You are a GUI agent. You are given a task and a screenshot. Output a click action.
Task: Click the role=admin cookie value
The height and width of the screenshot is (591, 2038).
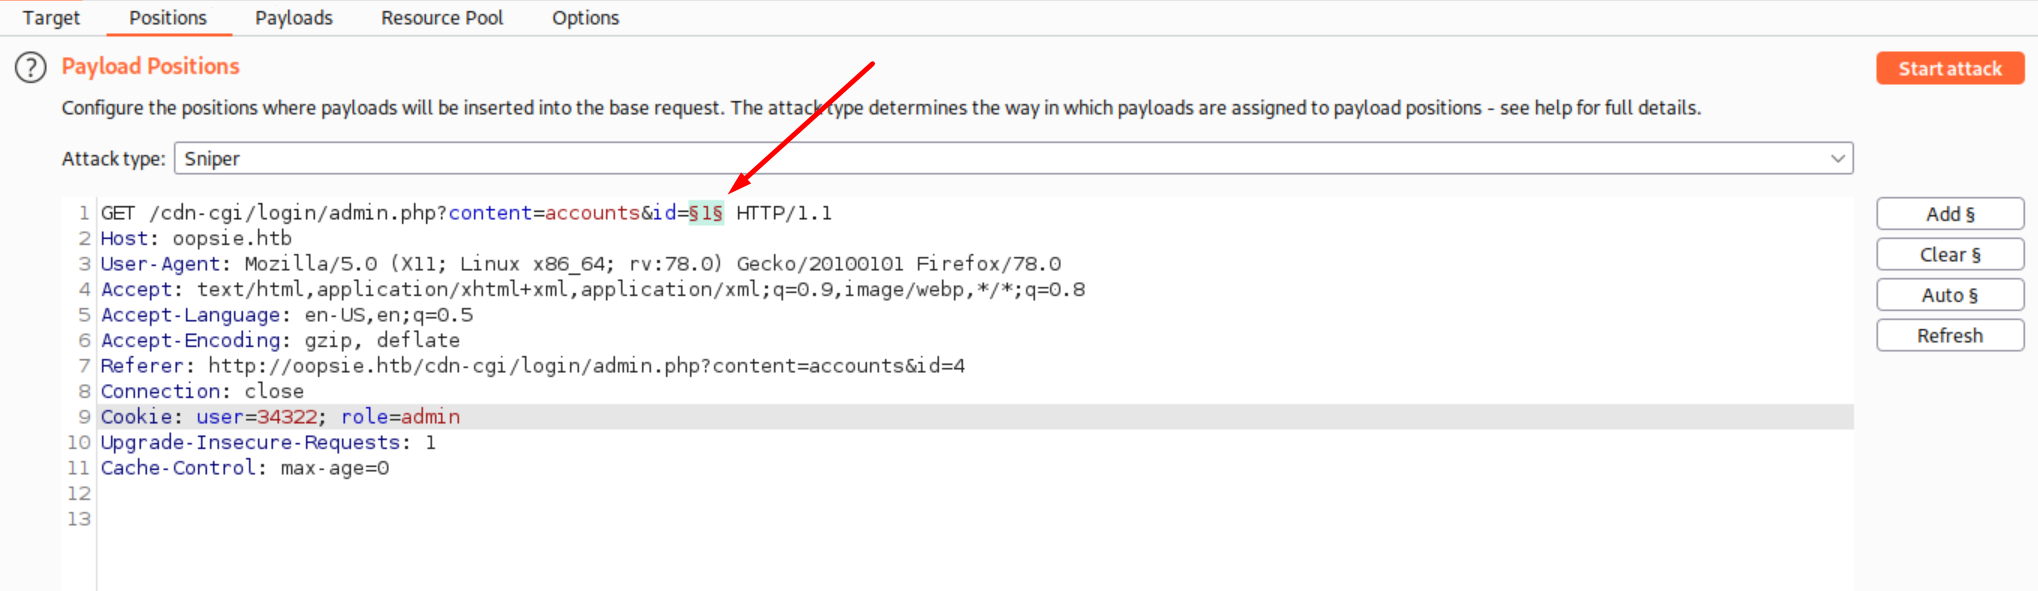tap(401, 417)
